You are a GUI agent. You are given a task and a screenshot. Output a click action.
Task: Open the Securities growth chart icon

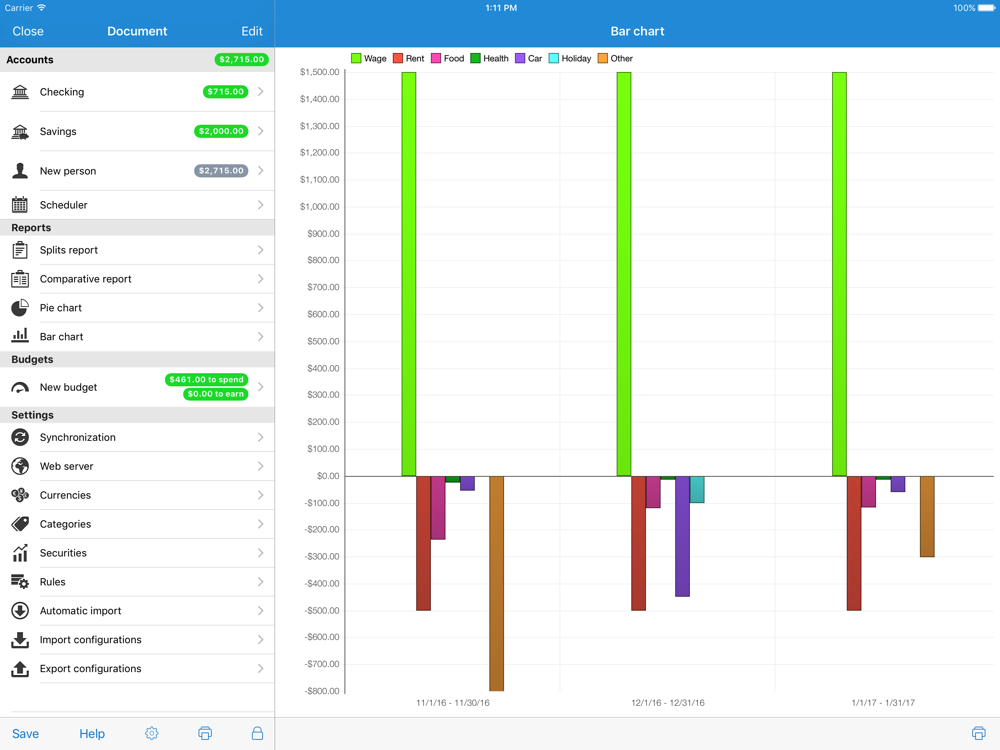[20, 553]
